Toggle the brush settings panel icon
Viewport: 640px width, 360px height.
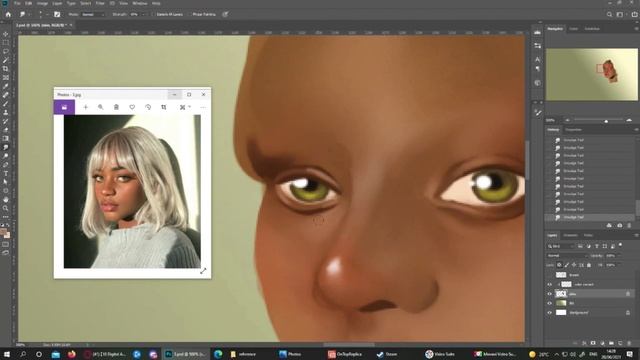[57, 14]
